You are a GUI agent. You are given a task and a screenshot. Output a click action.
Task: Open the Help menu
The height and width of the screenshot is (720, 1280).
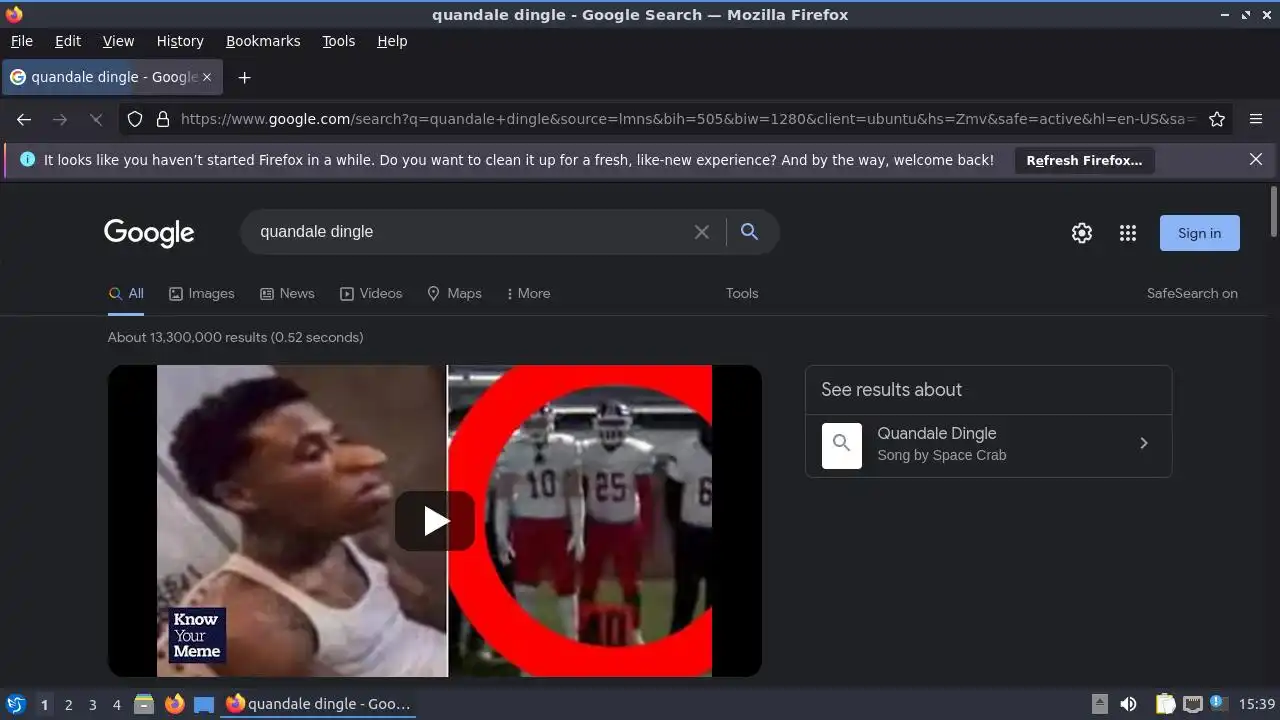click(392, 41)
